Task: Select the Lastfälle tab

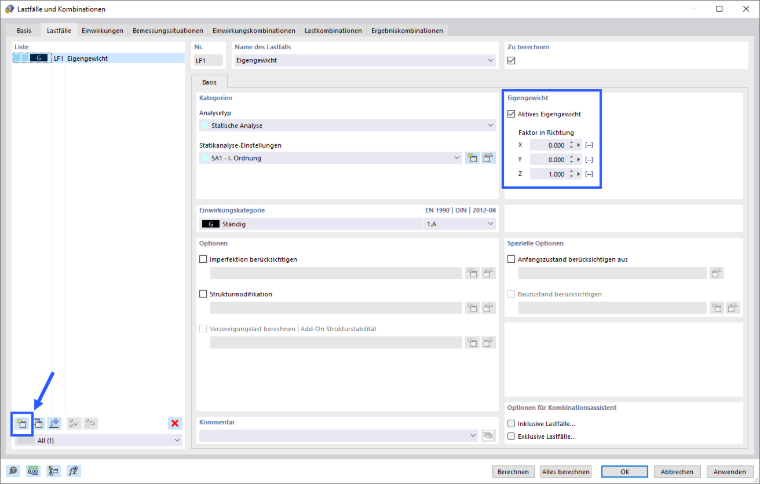Action: coord(59,31)
